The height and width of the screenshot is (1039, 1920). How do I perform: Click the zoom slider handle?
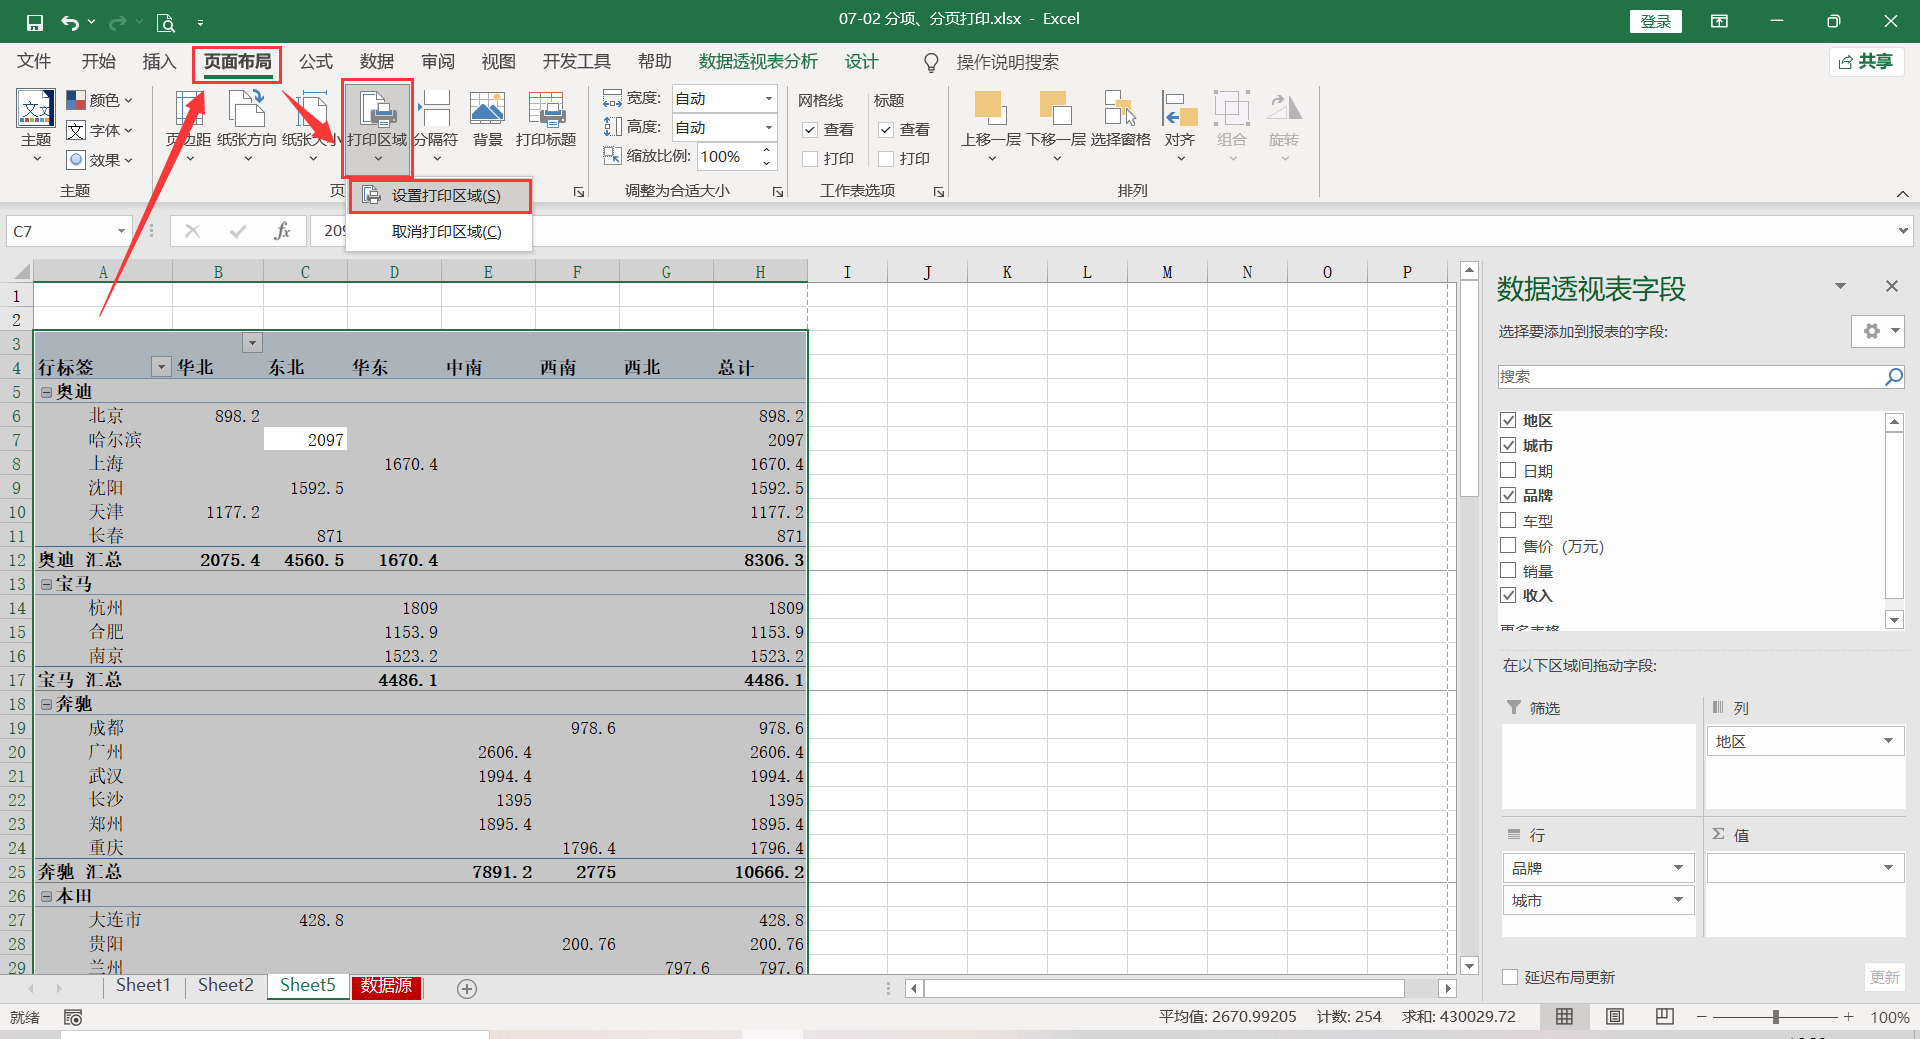[x=1776, y=1017]
